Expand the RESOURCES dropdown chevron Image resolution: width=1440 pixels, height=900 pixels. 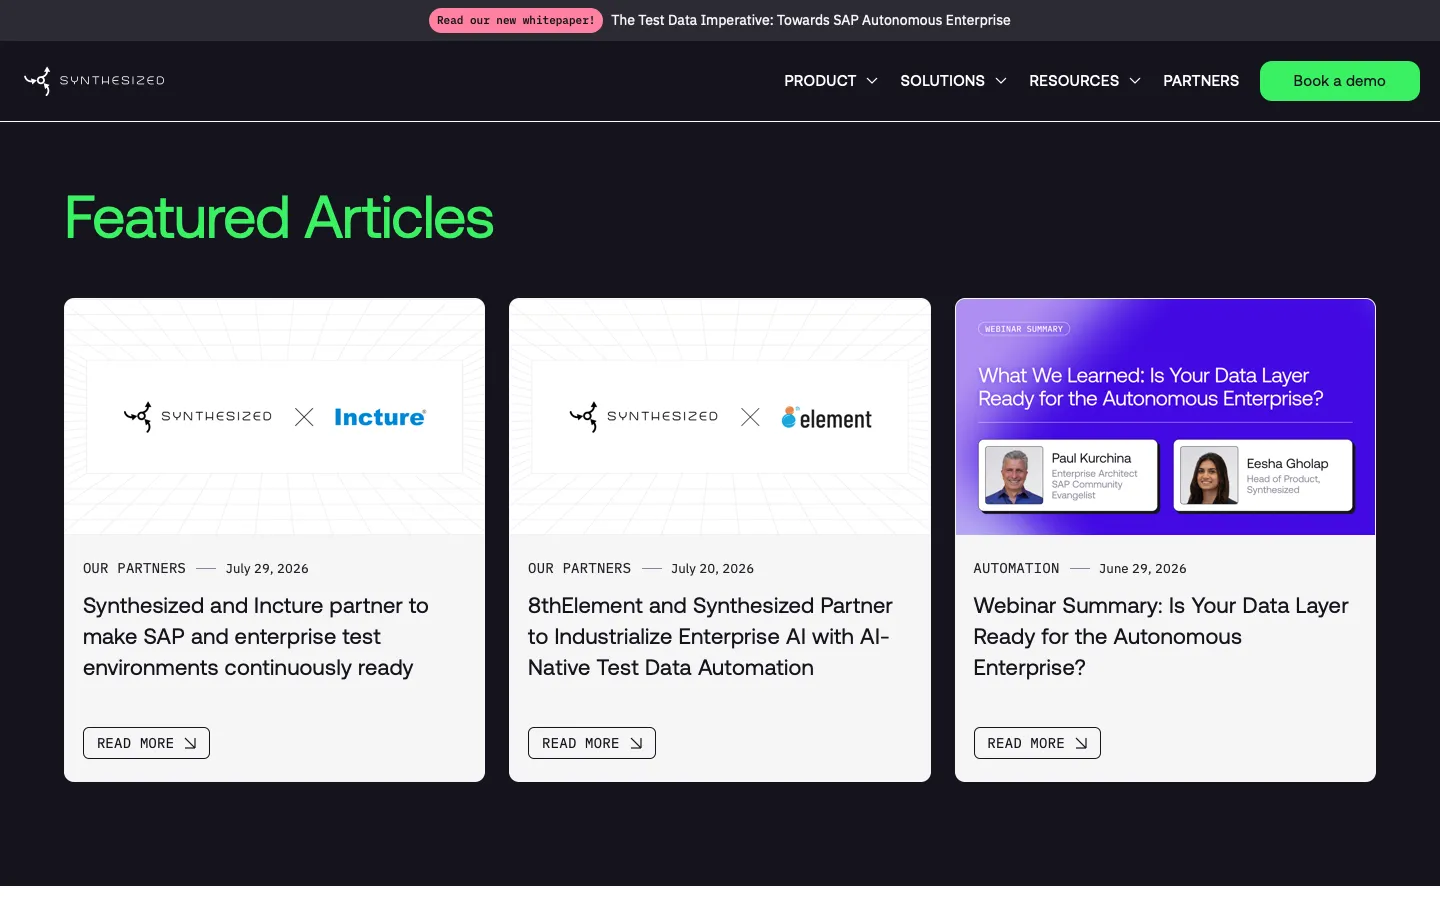coord(1135,81)
